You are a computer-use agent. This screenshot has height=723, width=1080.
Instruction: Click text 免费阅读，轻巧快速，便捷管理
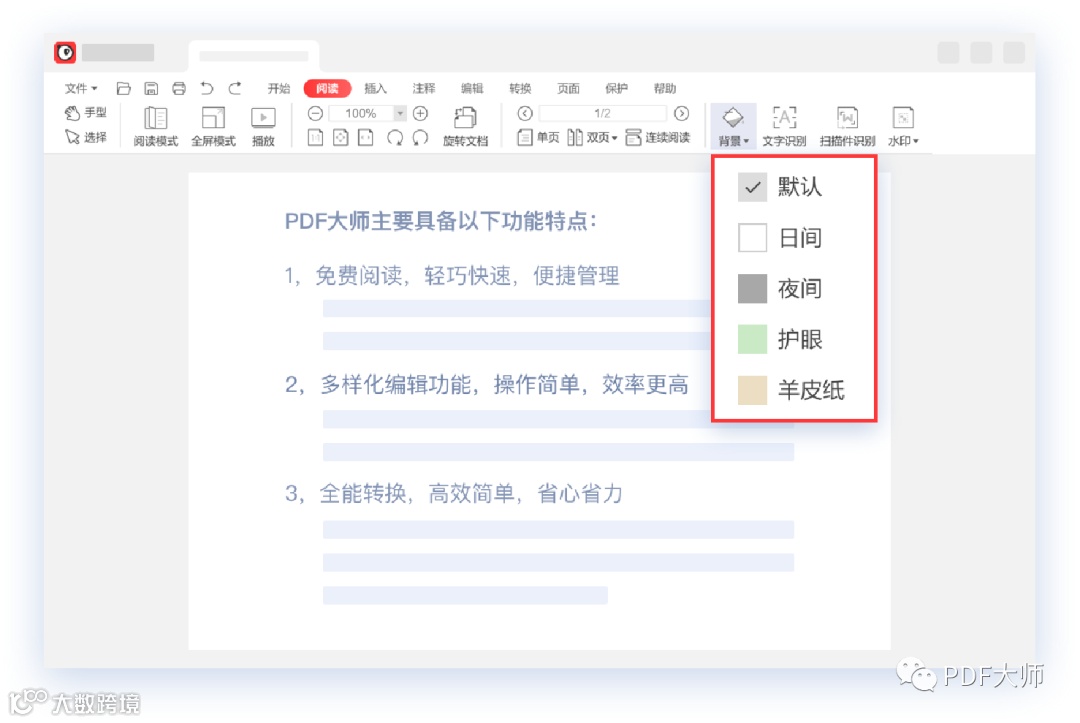pos(467,276)
